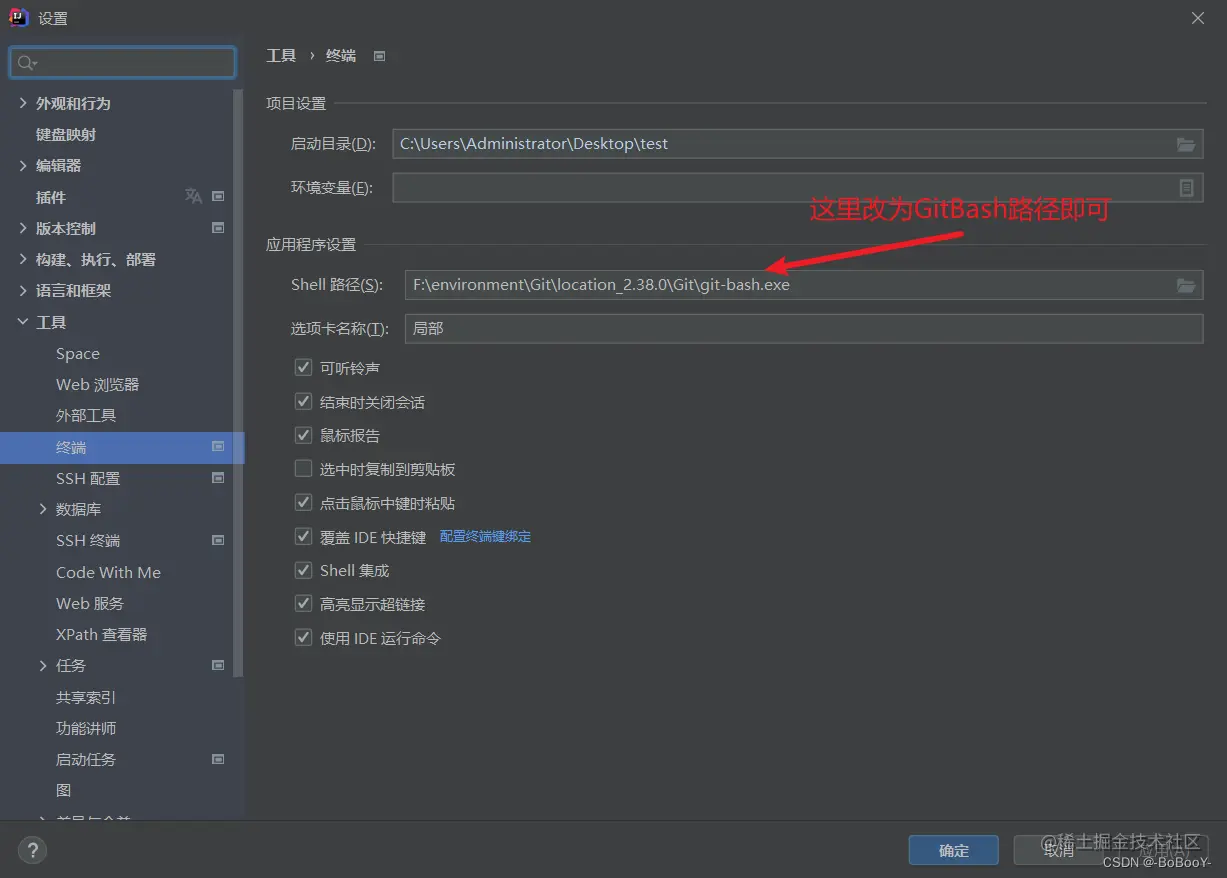This screenshot has width=1227, height=878.
Task: Enable 选中时复制到剪贴板 checkbox
Action: point(304,469)
